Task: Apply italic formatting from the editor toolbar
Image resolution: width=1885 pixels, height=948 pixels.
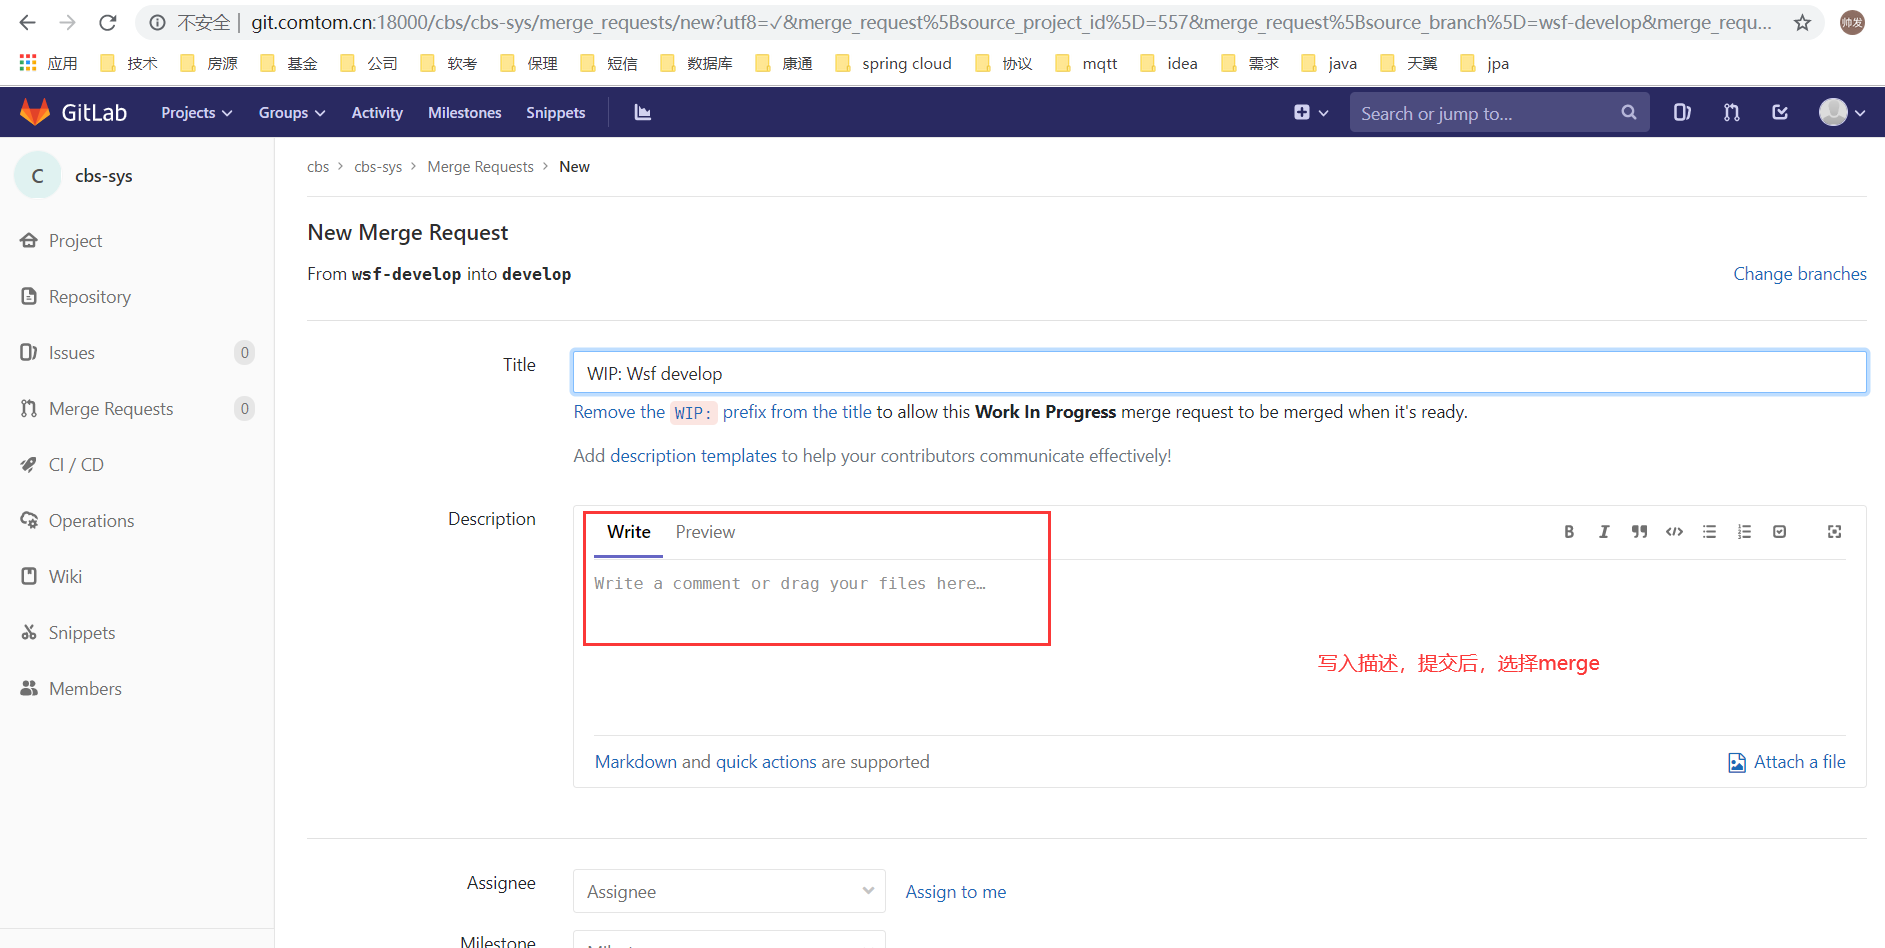Action: point(1604,531)
